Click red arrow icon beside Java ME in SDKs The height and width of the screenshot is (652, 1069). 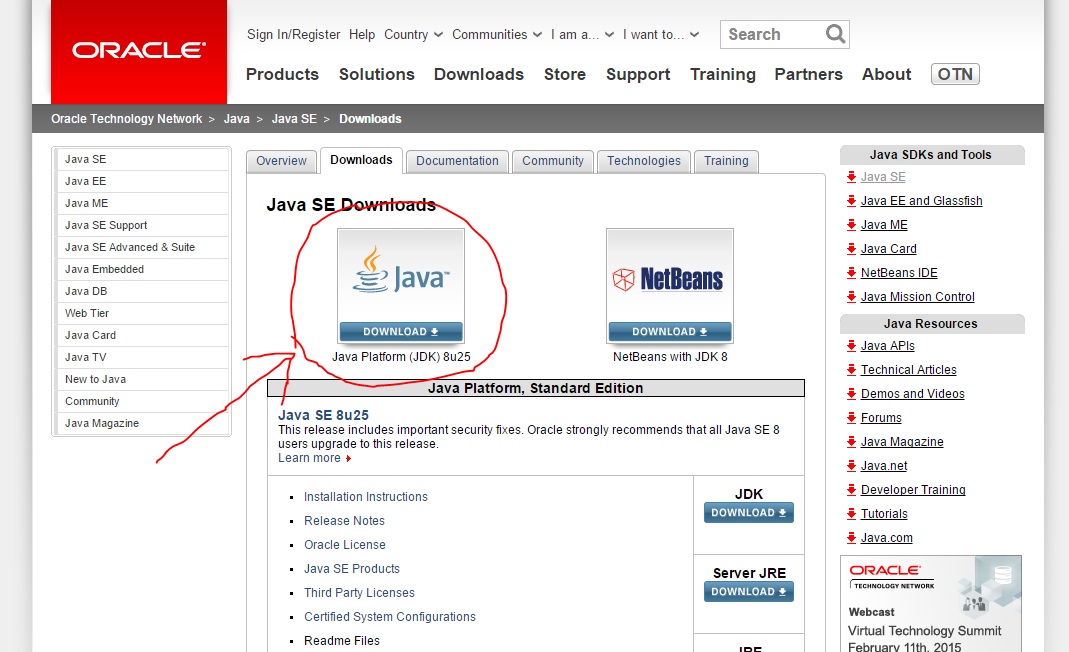tap(851, 224)
